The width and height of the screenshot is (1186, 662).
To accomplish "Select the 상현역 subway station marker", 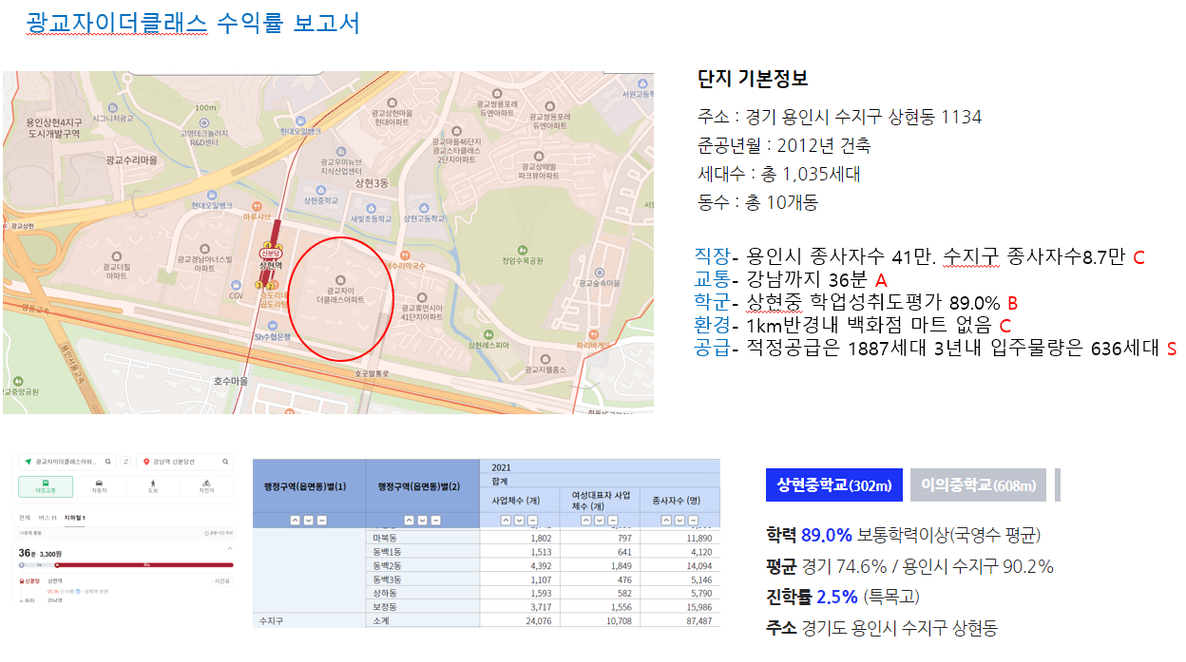I will coord(270,253).
